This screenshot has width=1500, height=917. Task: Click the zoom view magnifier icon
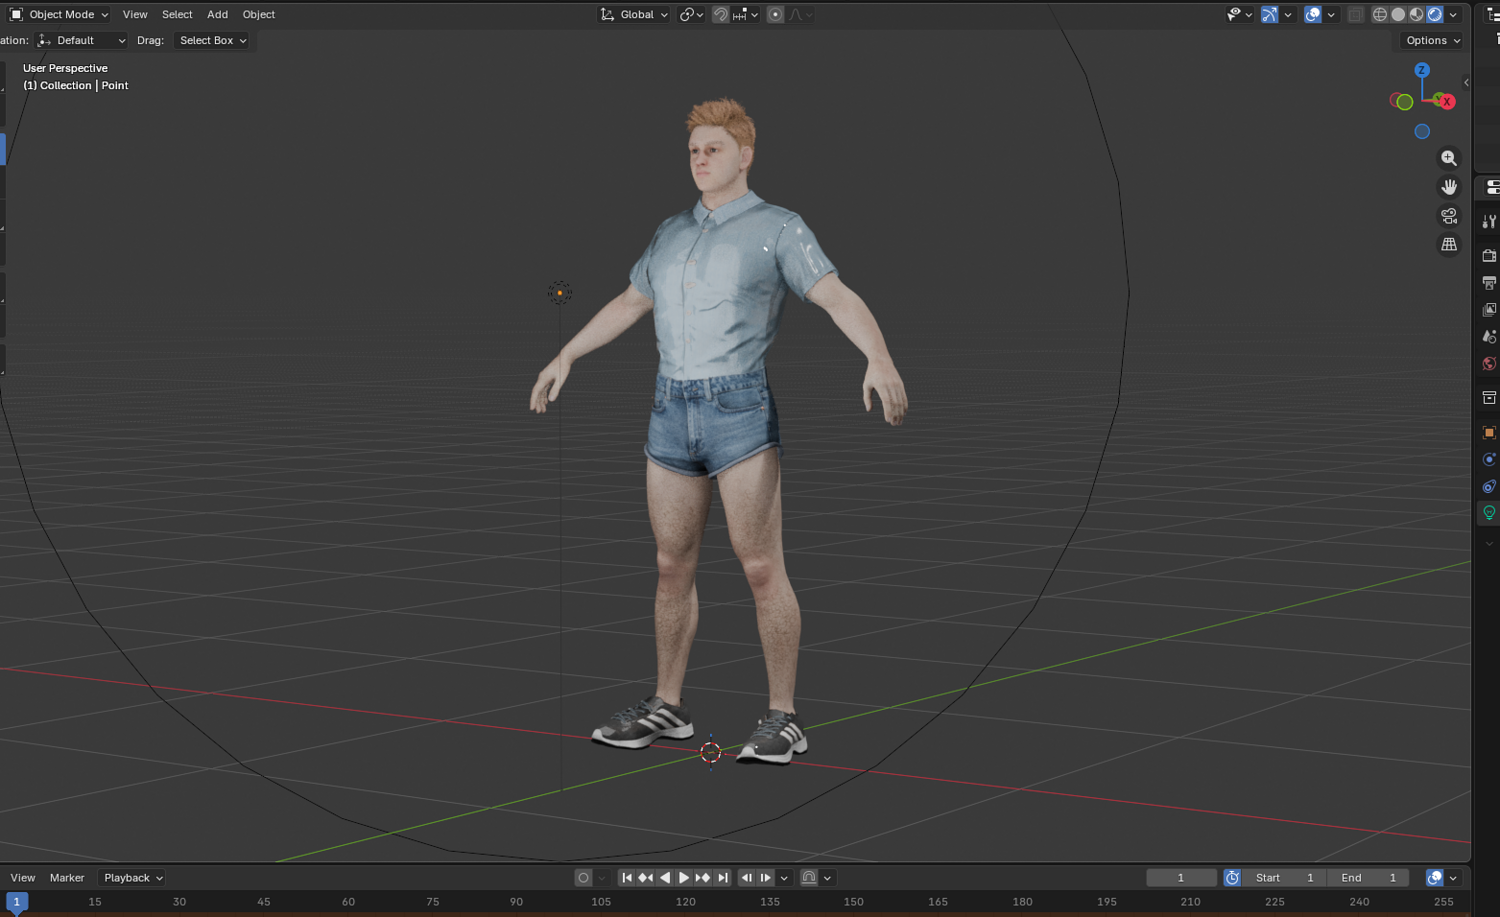[1448, 158]
